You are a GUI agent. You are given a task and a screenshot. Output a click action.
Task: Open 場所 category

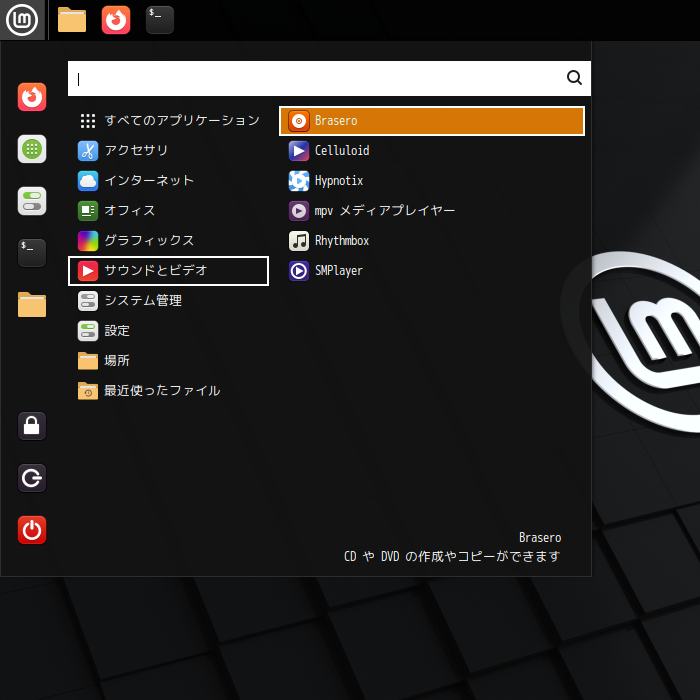(168, 361)
